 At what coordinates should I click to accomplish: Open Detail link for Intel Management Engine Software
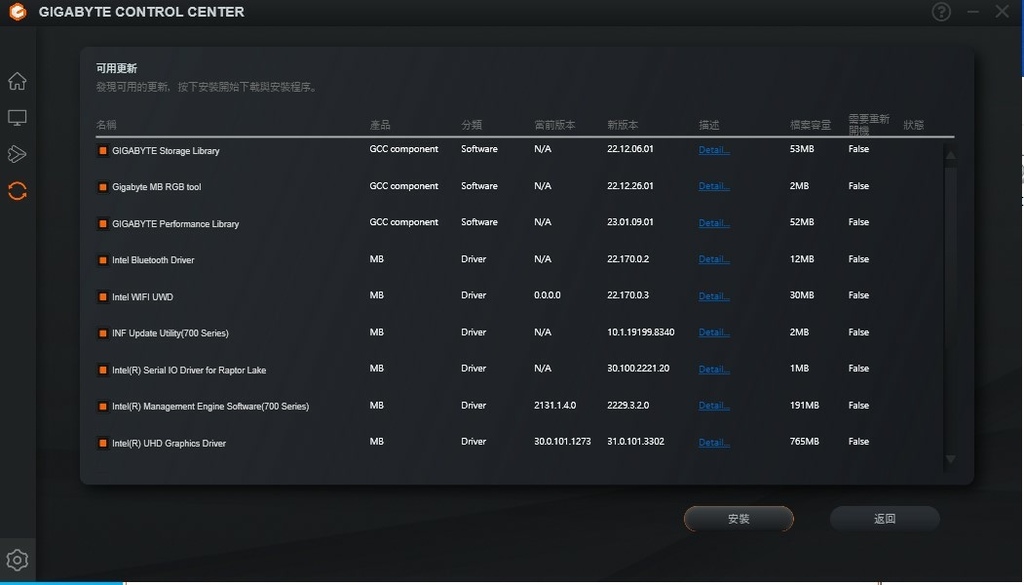714,405
